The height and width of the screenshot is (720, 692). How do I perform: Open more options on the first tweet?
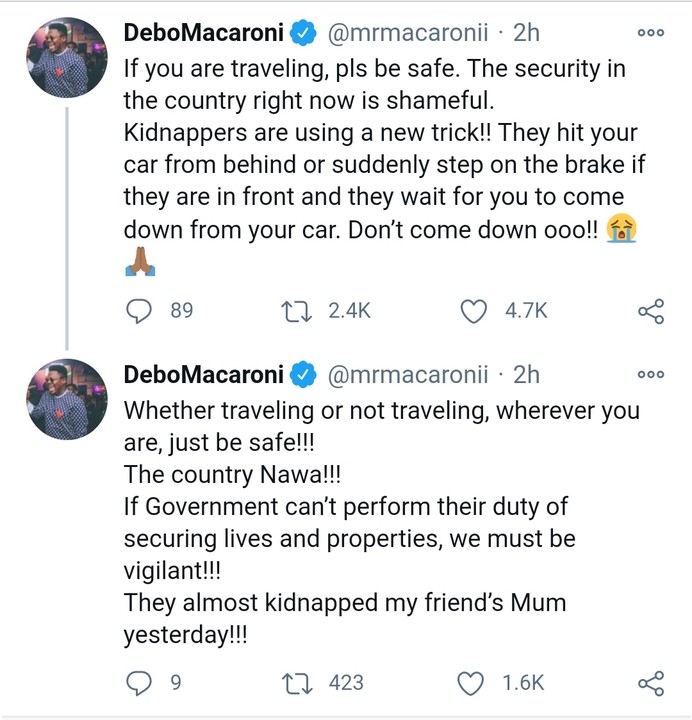coord(651,33)
